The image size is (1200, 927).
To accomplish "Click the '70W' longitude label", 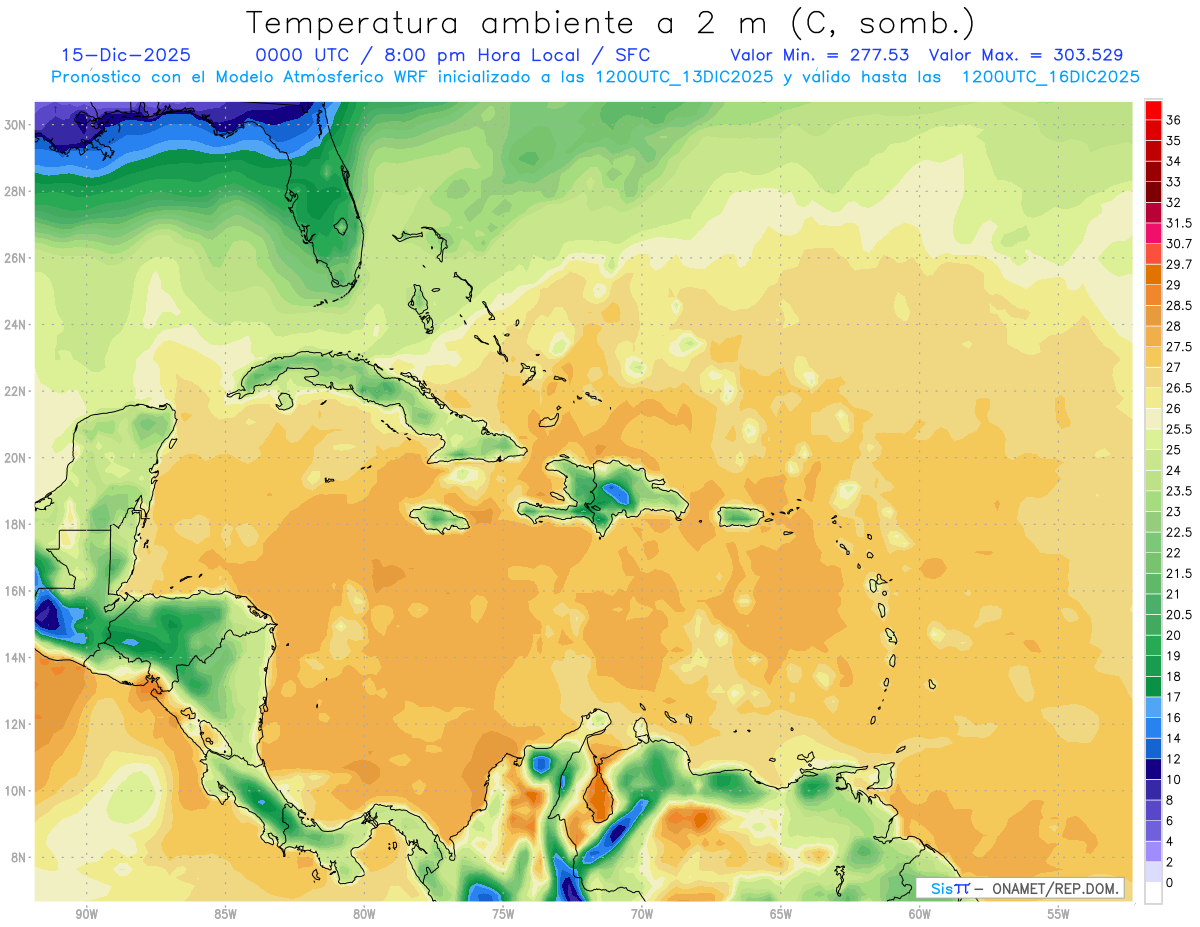I will tap(642, 914).
